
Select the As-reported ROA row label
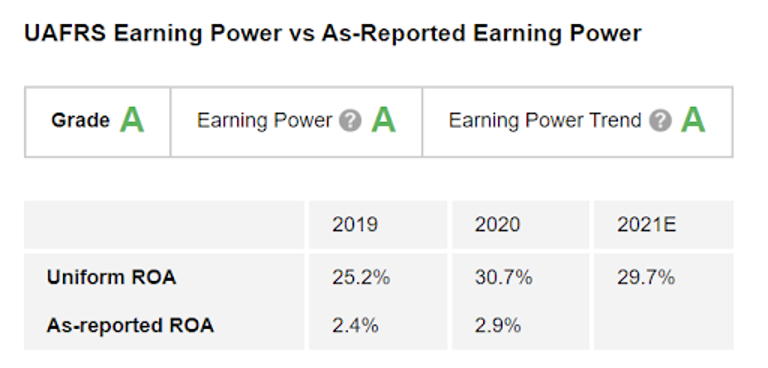(x=130, y=325)
